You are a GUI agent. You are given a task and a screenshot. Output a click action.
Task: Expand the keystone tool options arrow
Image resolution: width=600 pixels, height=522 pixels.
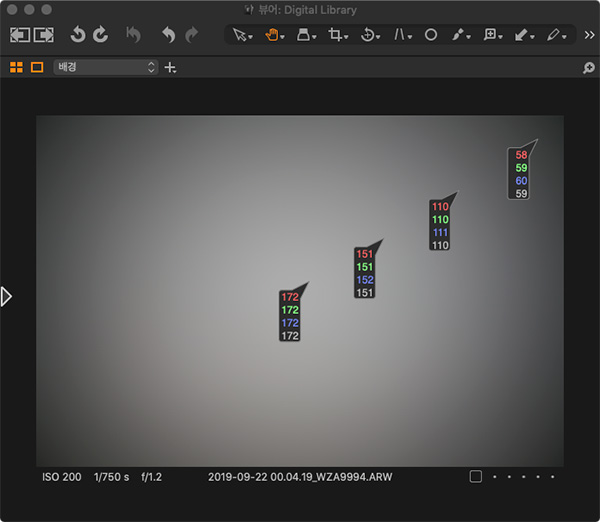pos(409,35)
